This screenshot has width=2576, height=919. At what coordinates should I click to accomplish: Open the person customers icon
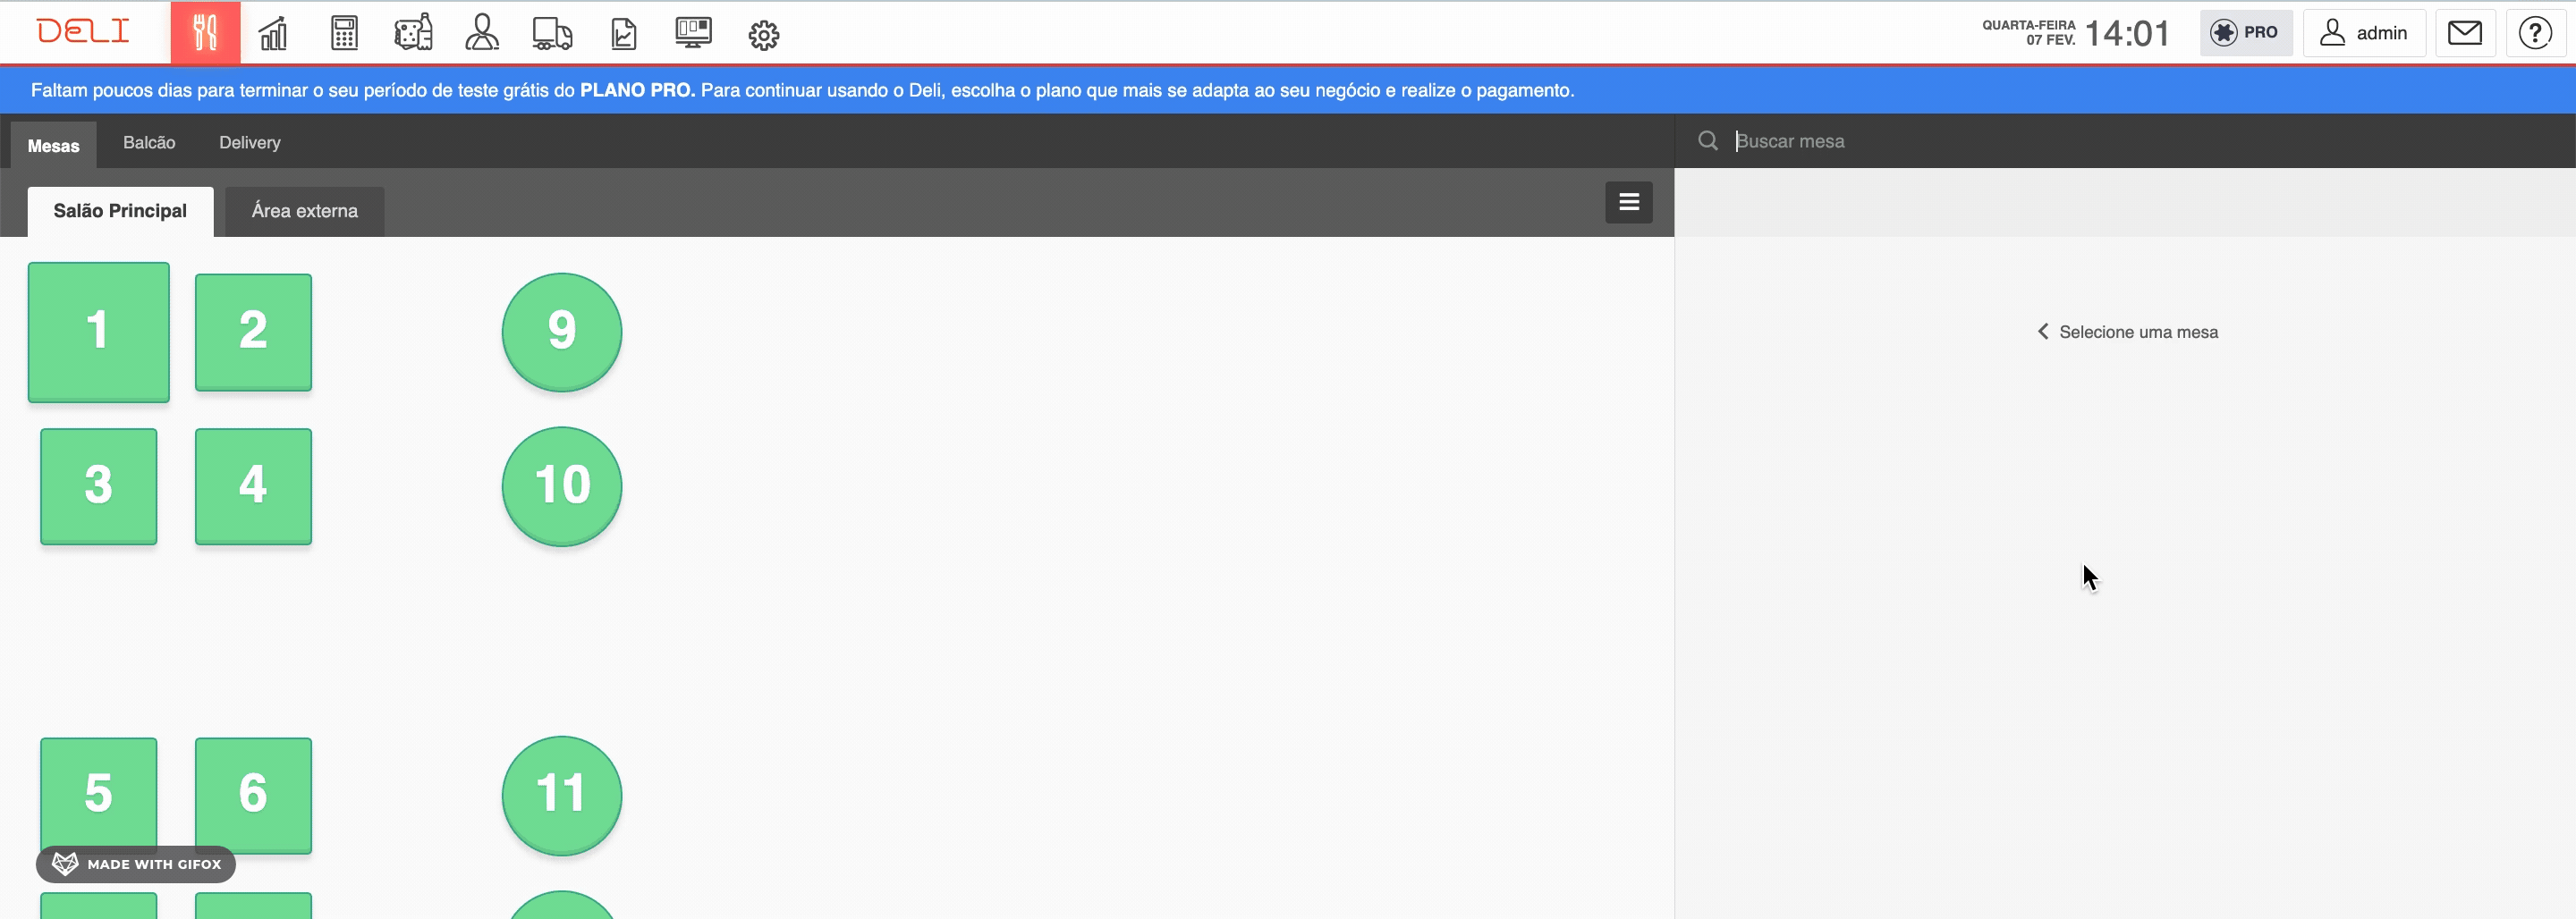pyautogui.click(x=482, y=33)
